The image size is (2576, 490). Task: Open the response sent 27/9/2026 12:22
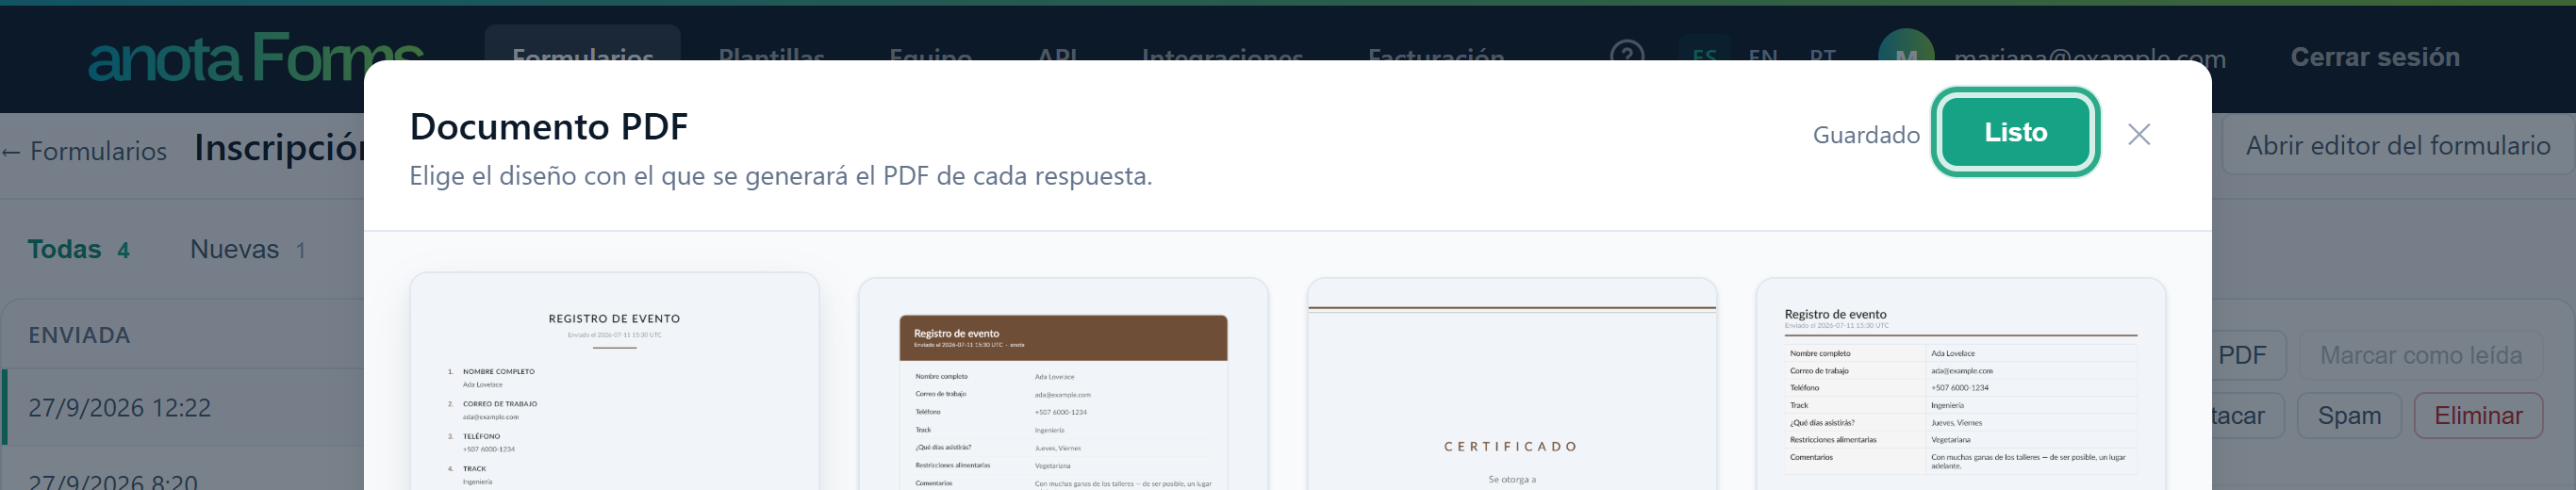tap(183, 407)
